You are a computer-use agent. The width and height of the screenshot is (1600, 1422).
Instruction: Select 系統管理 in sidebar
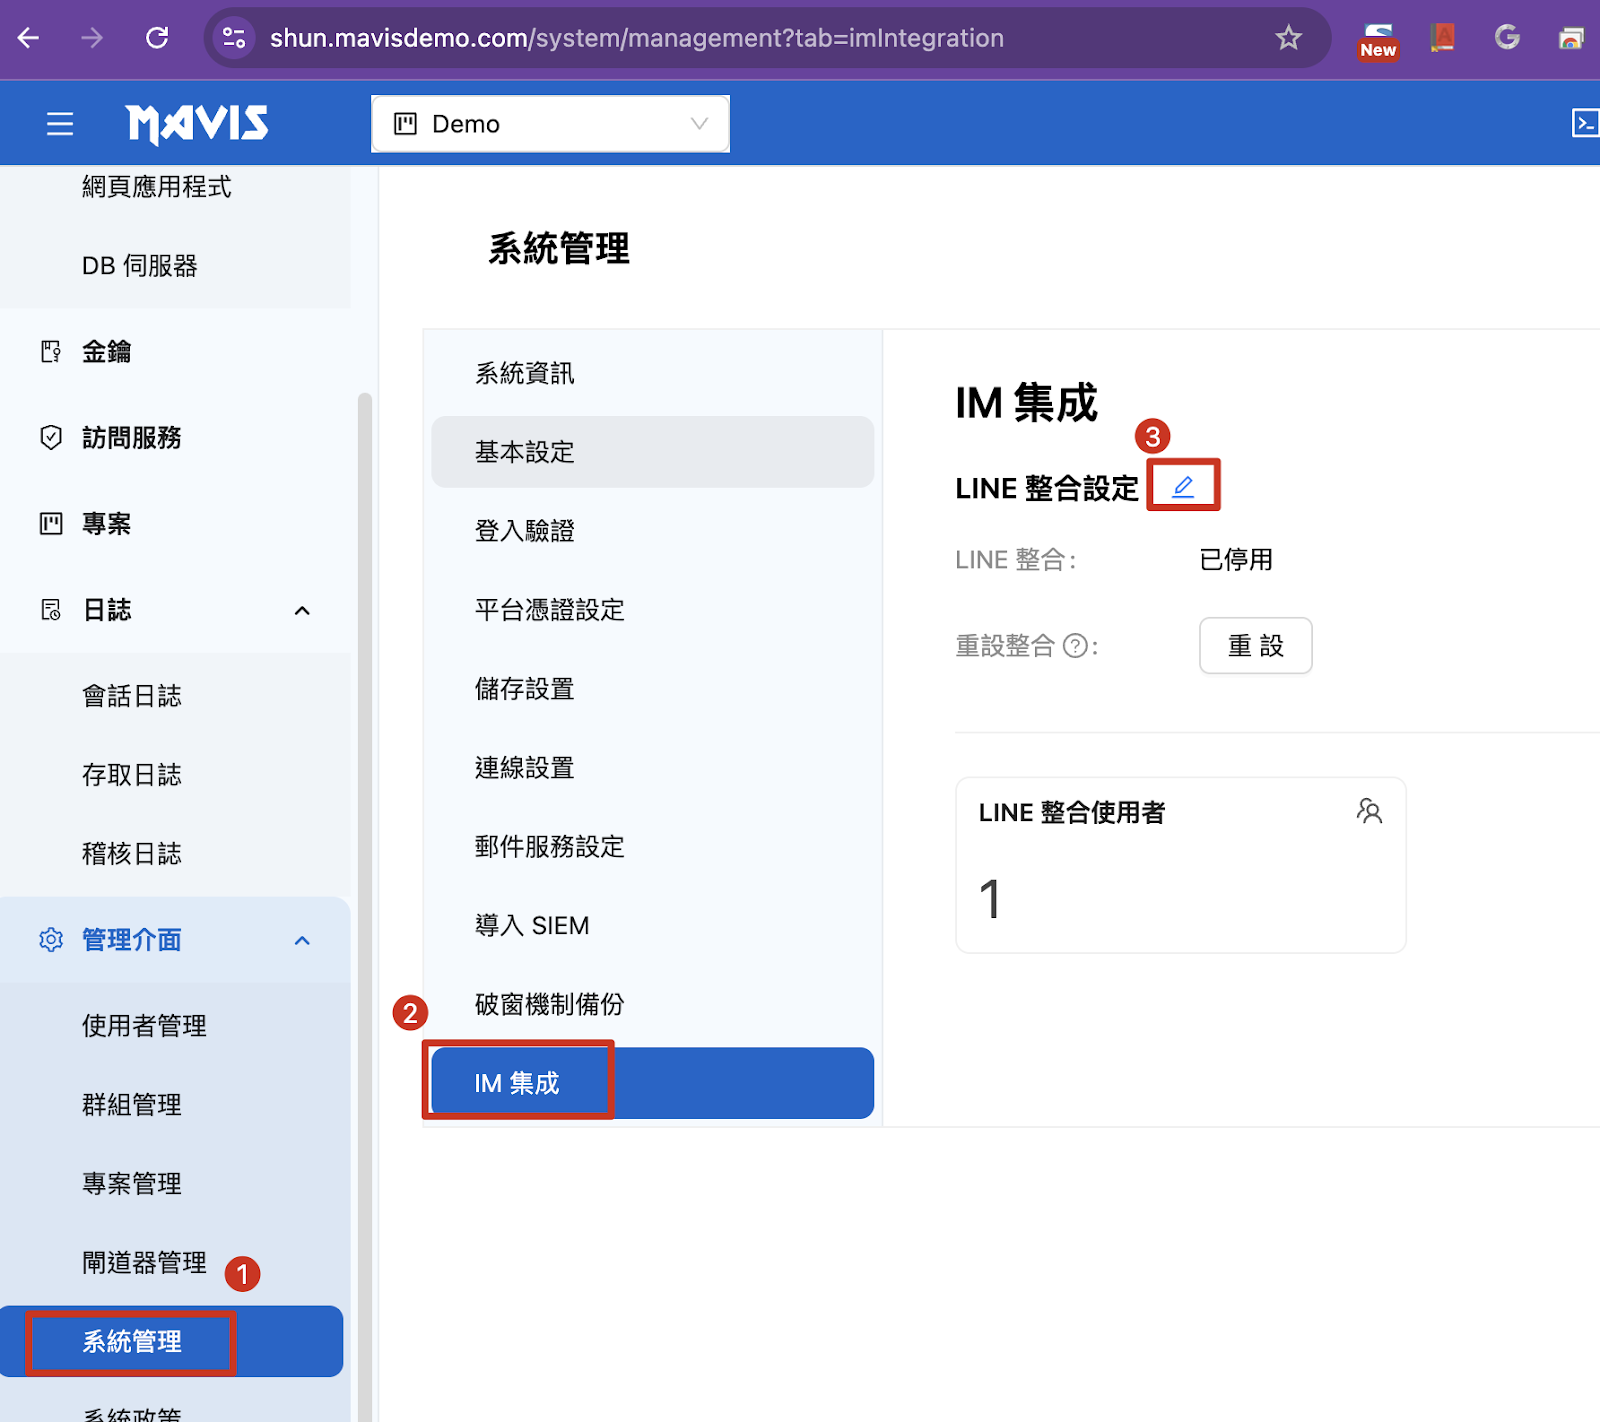172,1341
